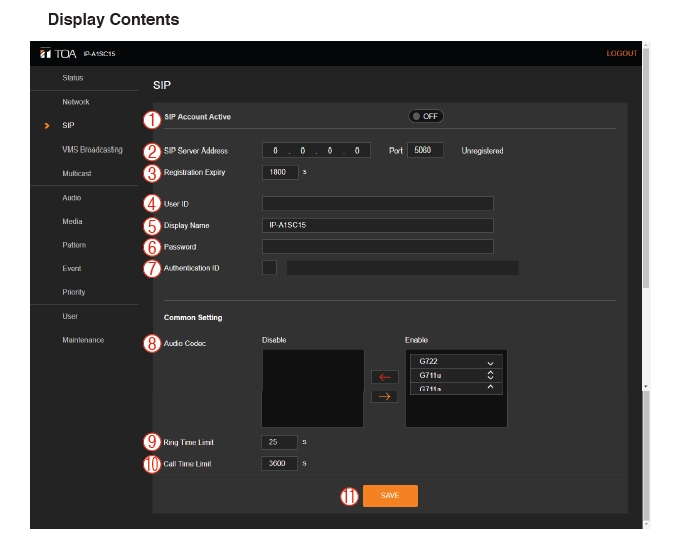Click the LOGOUT link
Screen dimensions: 682x557
[621, 53]
